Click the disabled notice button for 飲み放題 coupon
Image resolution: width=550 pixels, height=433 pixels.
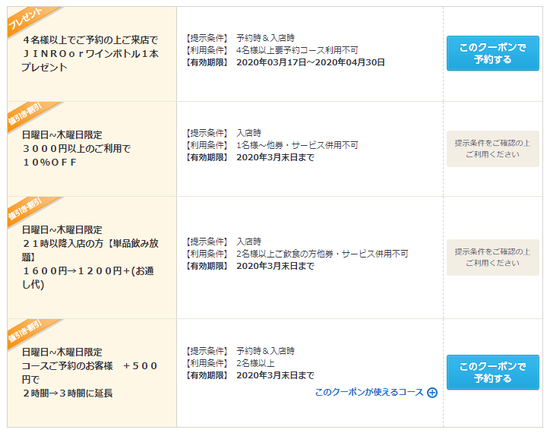pos(492,257)
